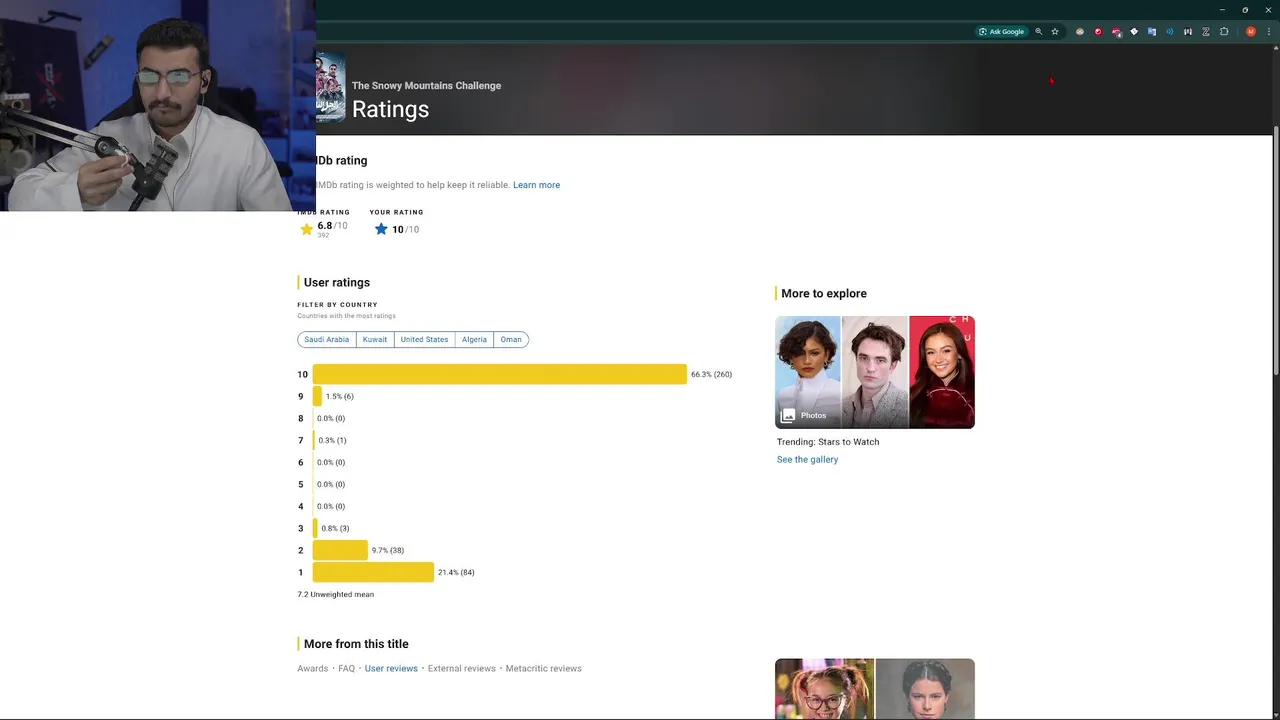1280x720 pixels.
Task: Open the page zoom magnifier icon
Action: [x=1038, y=31]
